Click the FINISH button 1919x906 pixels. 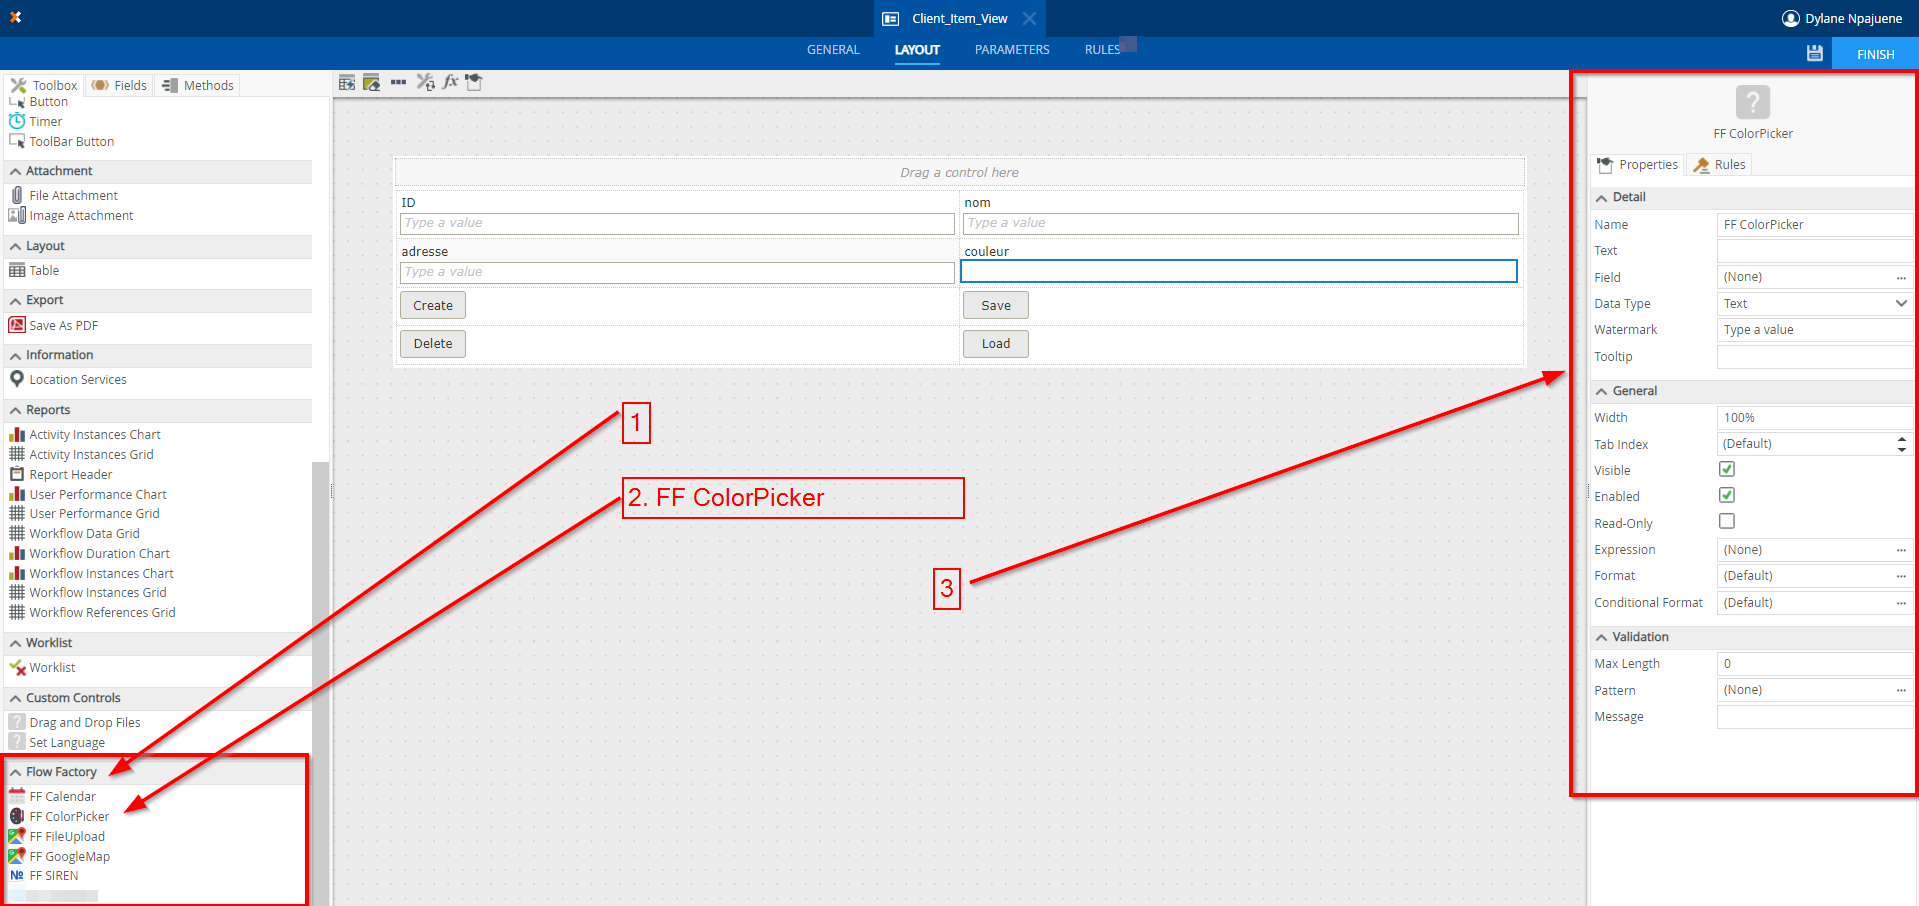click(x=1874, y=54)
